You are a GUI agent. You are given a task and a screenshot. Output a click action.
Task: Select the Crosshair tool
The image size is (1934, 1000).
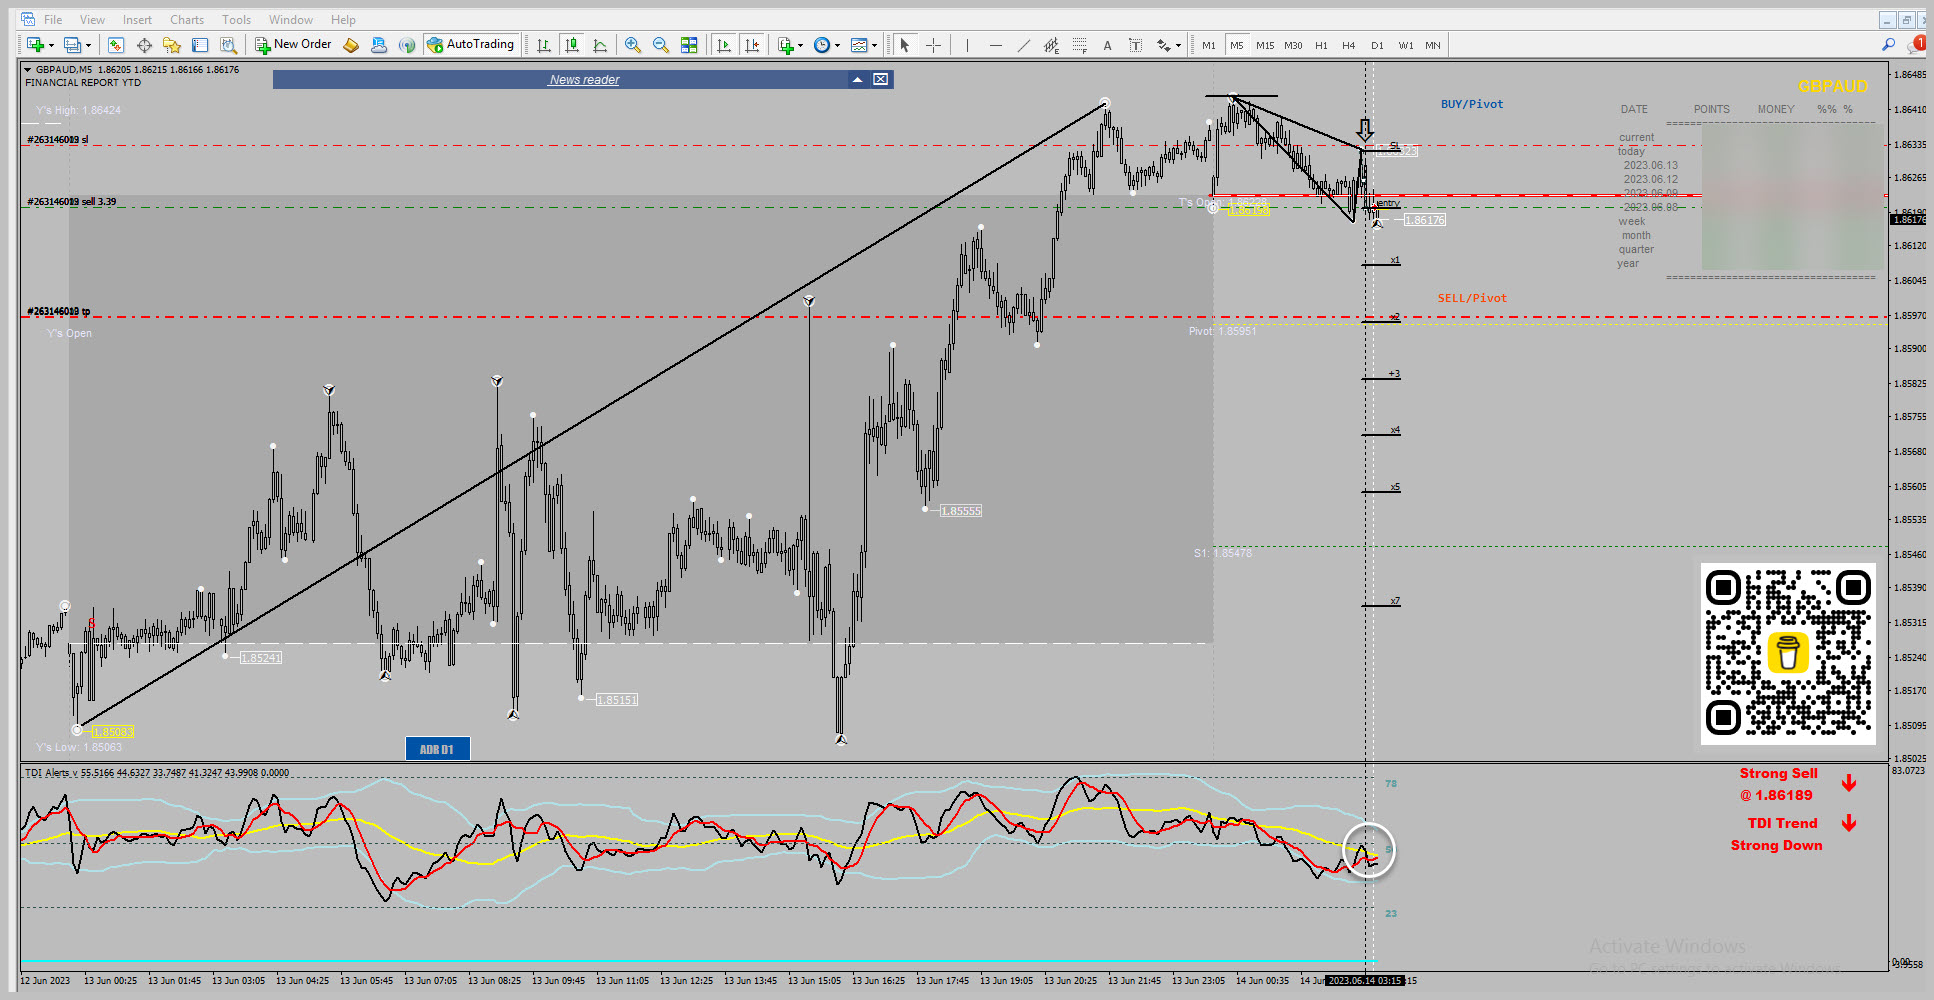(x=933, y=45)
